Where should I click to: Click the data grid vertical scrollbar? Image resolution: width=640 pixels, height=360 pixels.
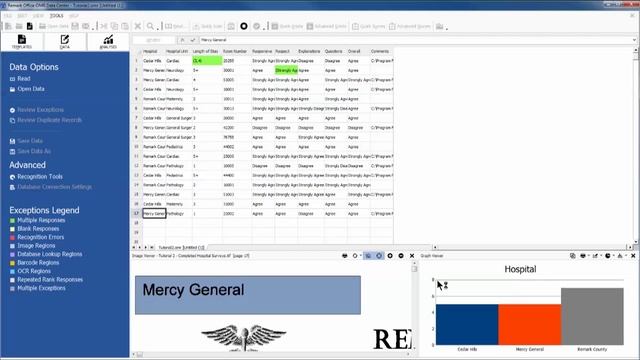636,147
